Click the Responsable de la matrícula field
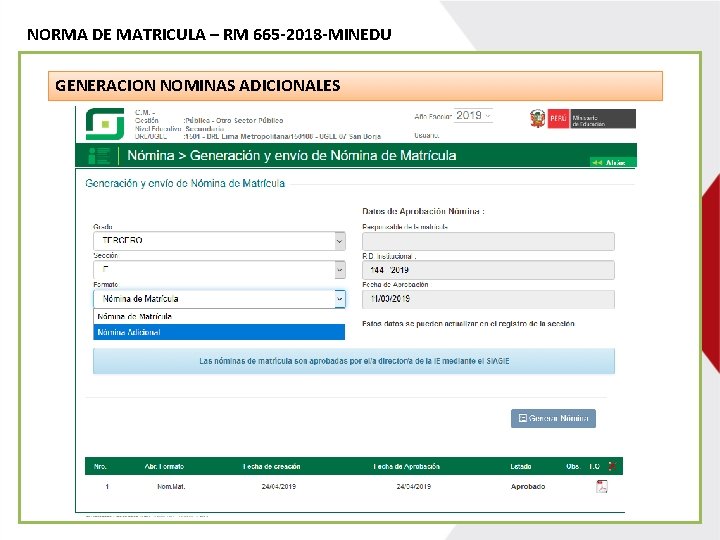720x540 pixels. coord(488,242)
